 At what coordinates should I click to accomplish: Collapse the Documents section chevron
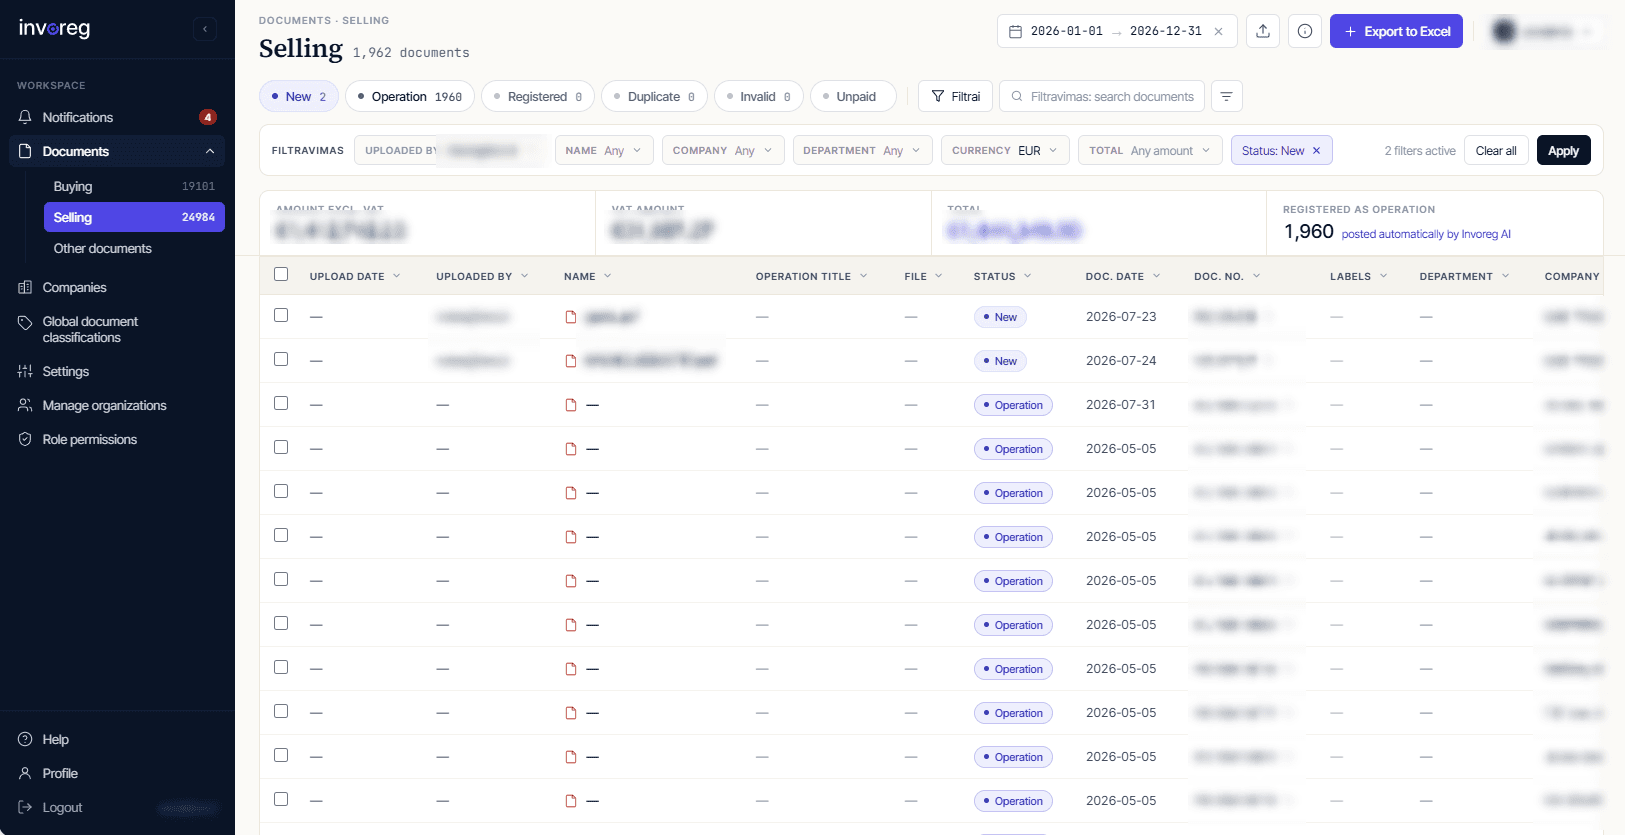point(210,151)
